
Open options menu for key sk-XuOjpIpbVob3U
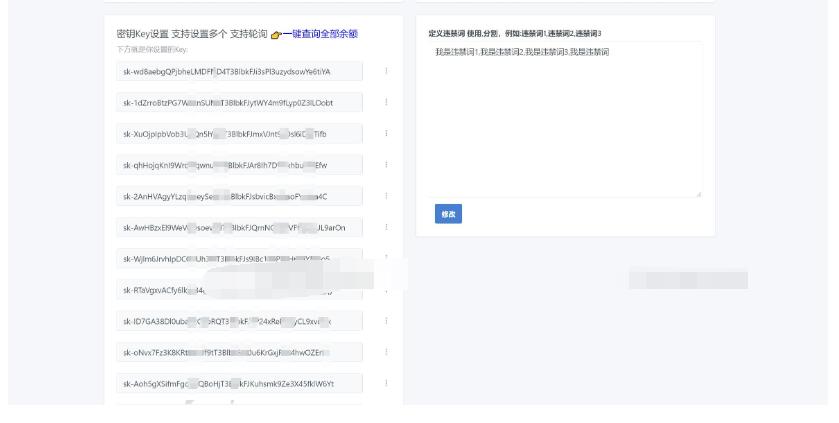point(386,133)
